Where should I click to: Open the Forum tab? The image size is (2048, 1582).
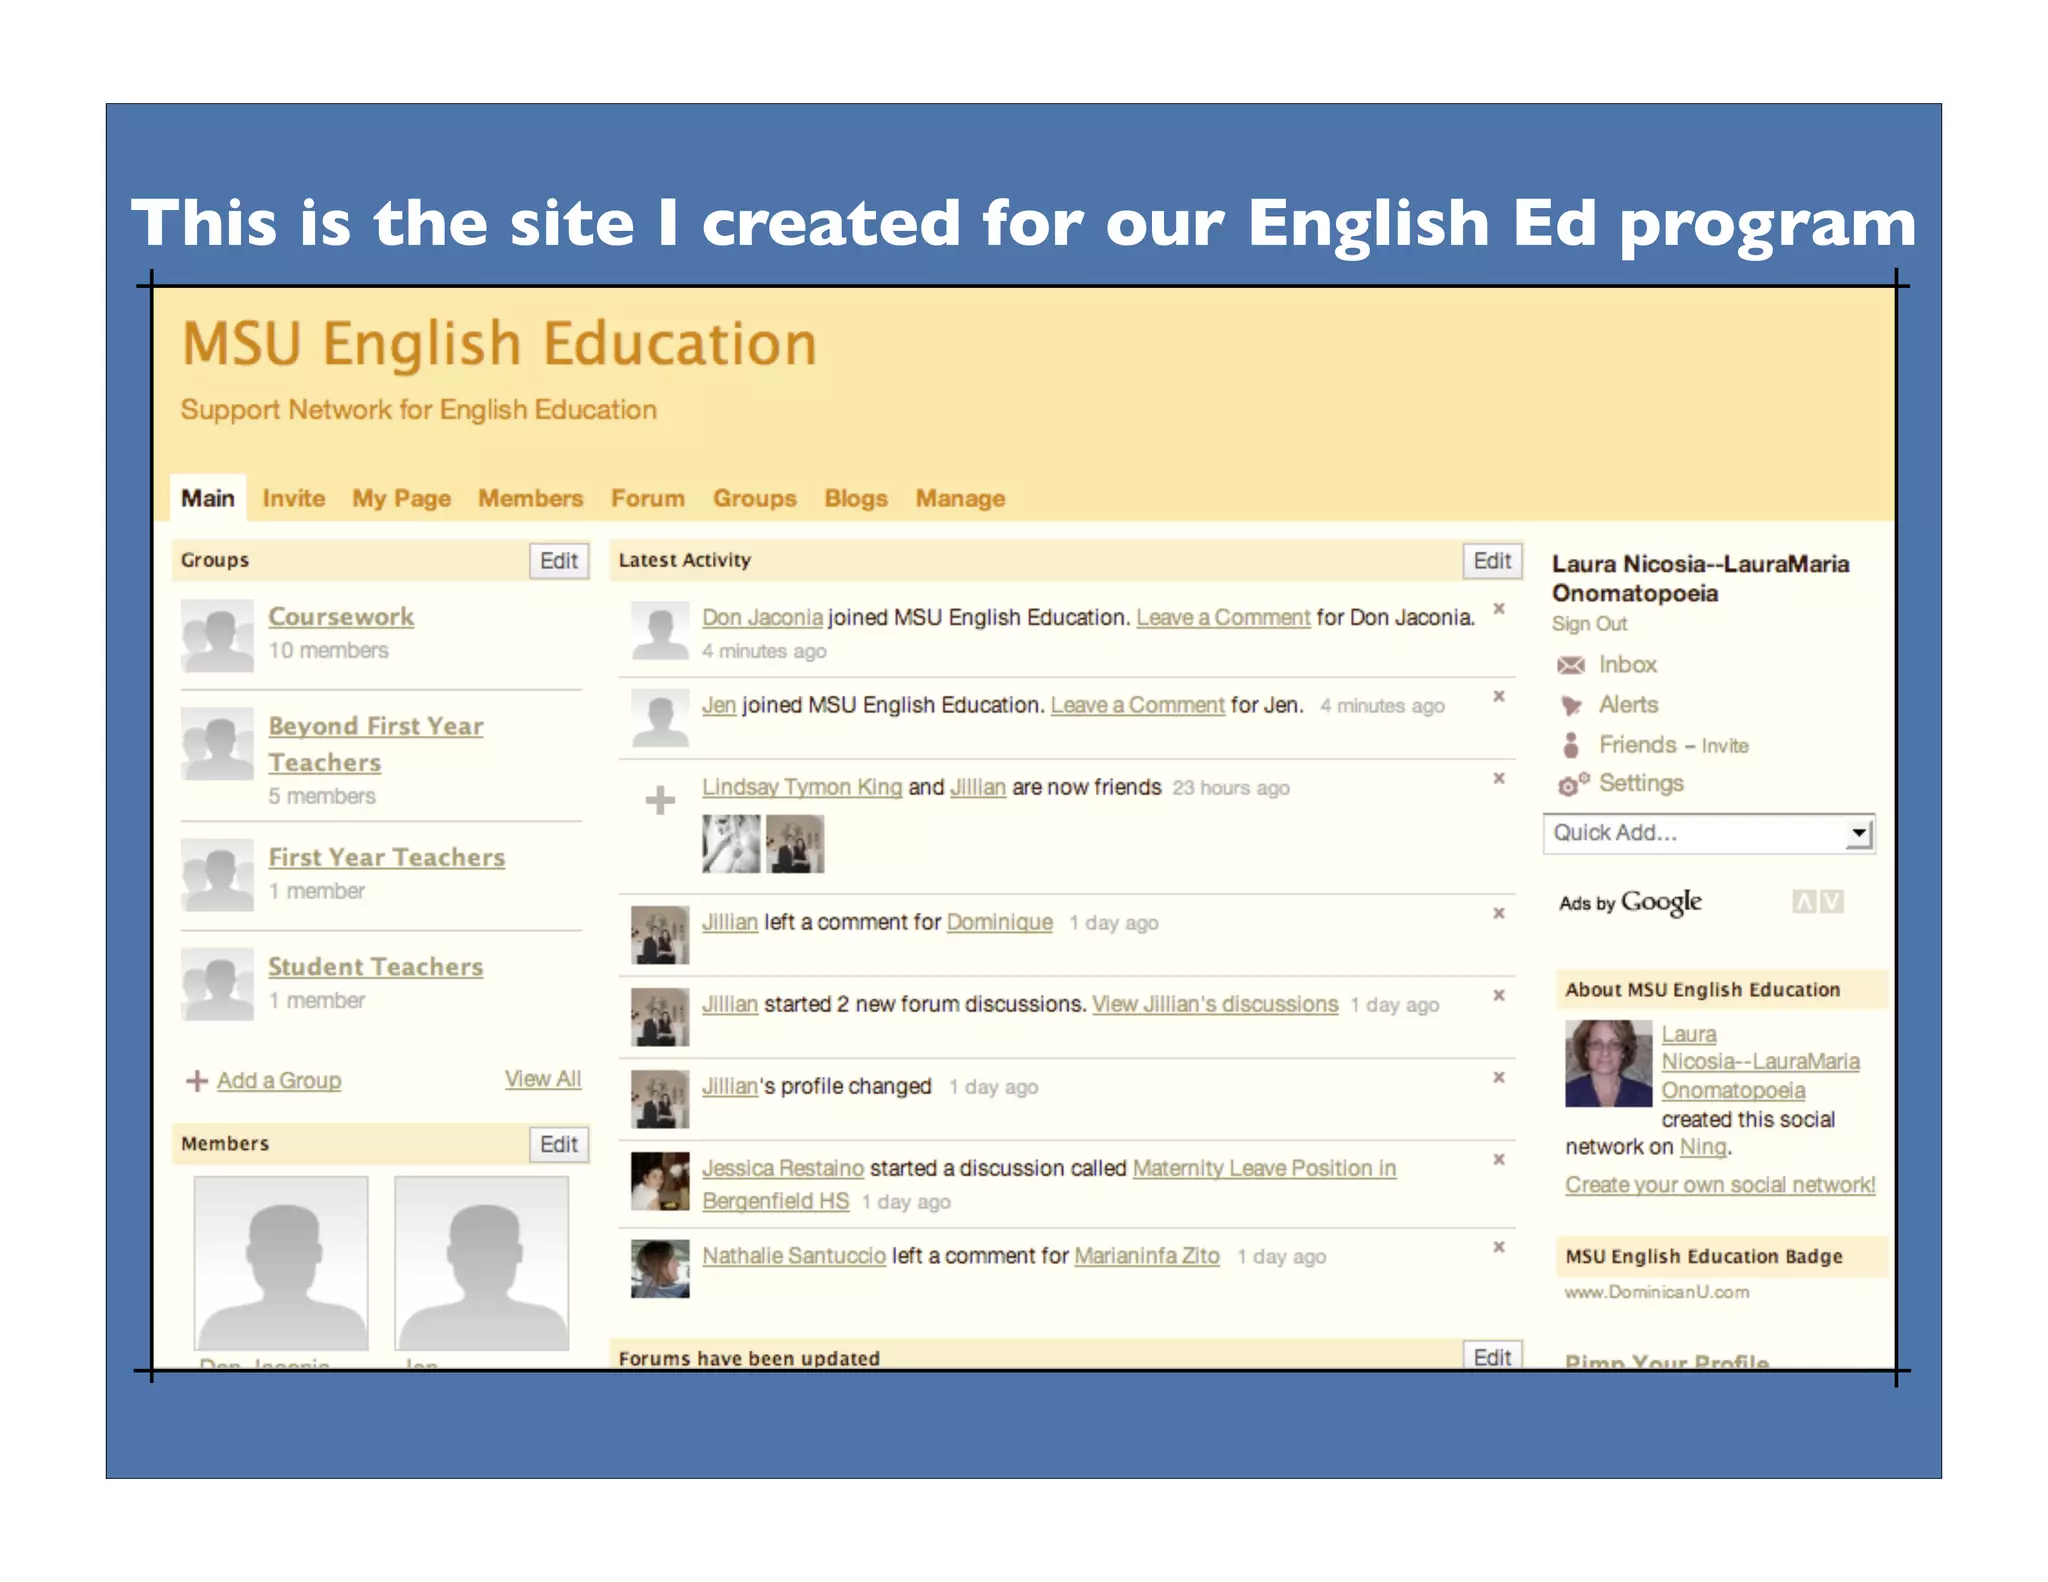click(648, 498)
